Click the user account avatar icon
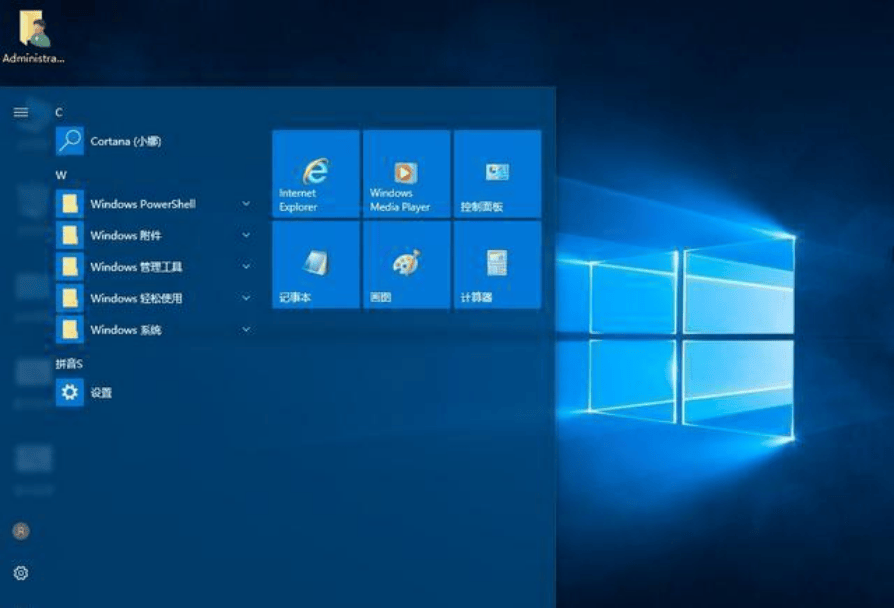The height and width of the screenshot is (608, 895). (20, 531)
